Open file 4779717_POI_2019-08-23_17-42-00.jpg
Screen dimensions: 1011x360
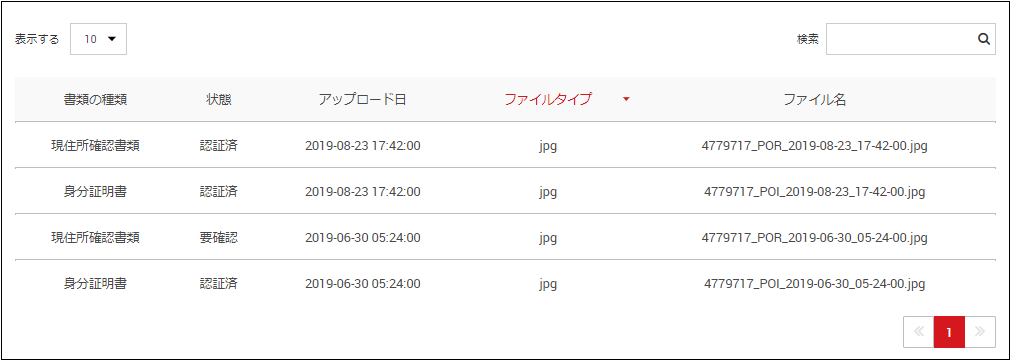814,192
